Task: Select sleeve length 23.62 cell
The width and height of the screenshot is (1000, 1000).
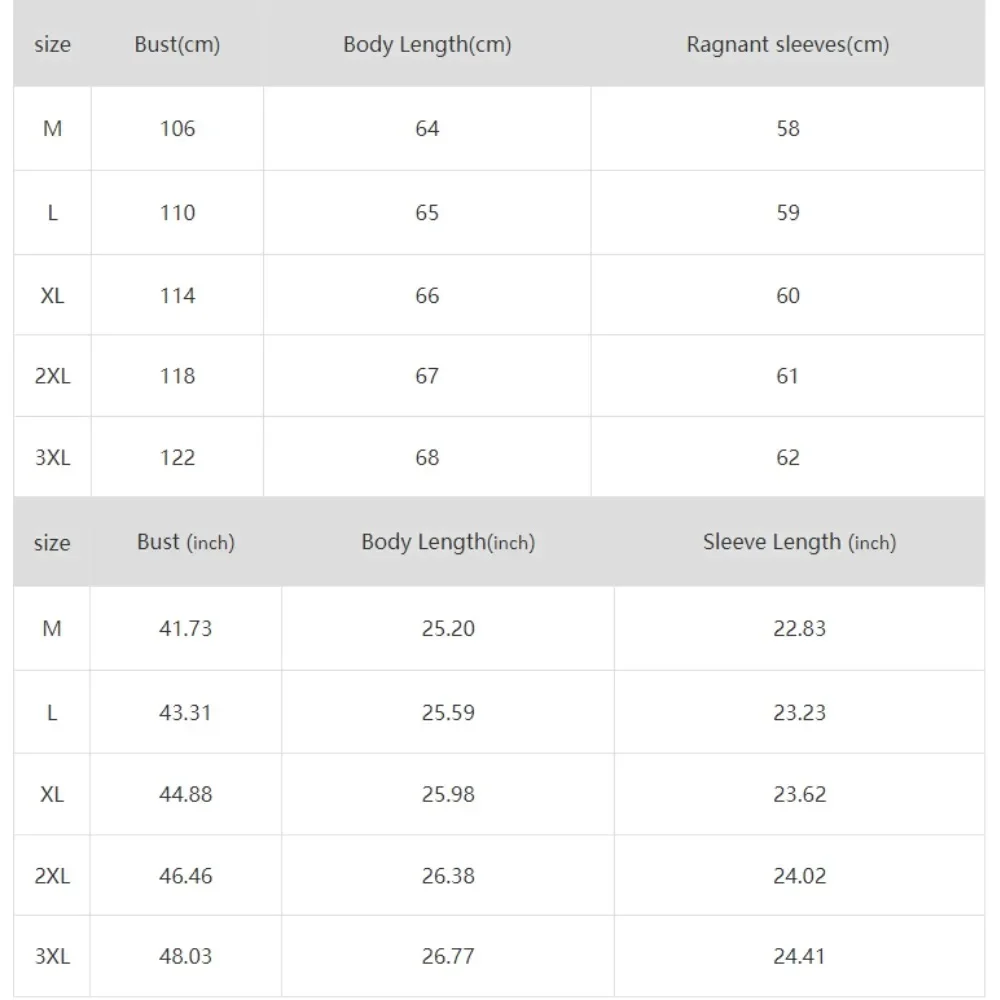Action: coord(799,794)
